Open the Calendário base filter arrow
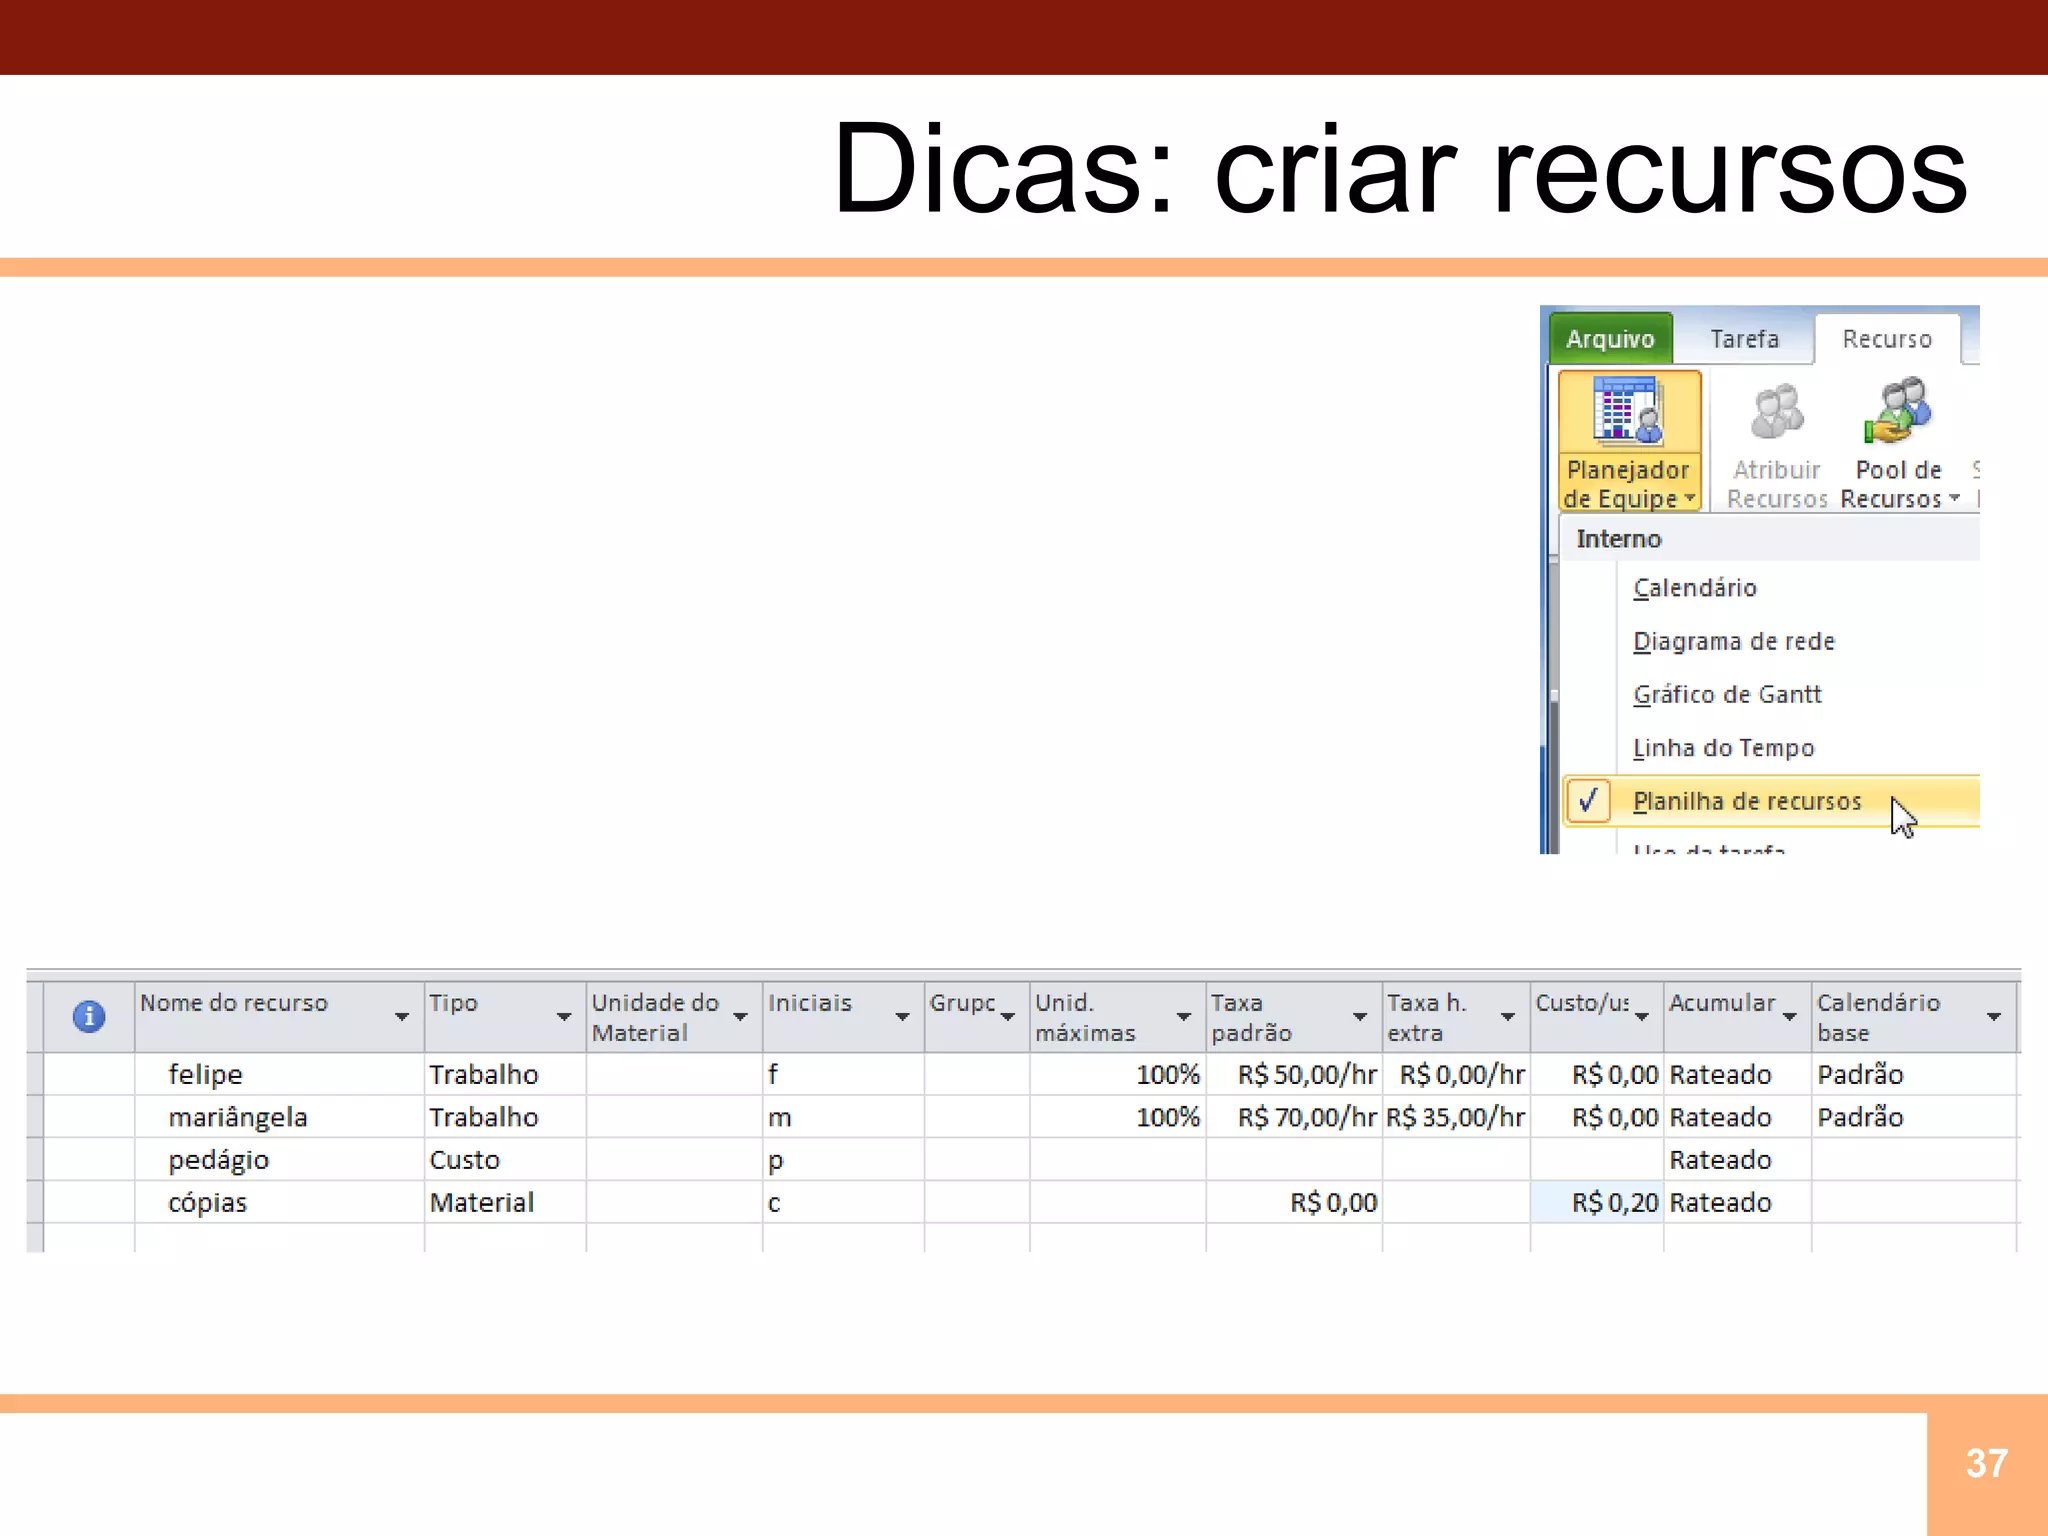This screenshot has height=1536, width=2048. pos(1994,1016)
